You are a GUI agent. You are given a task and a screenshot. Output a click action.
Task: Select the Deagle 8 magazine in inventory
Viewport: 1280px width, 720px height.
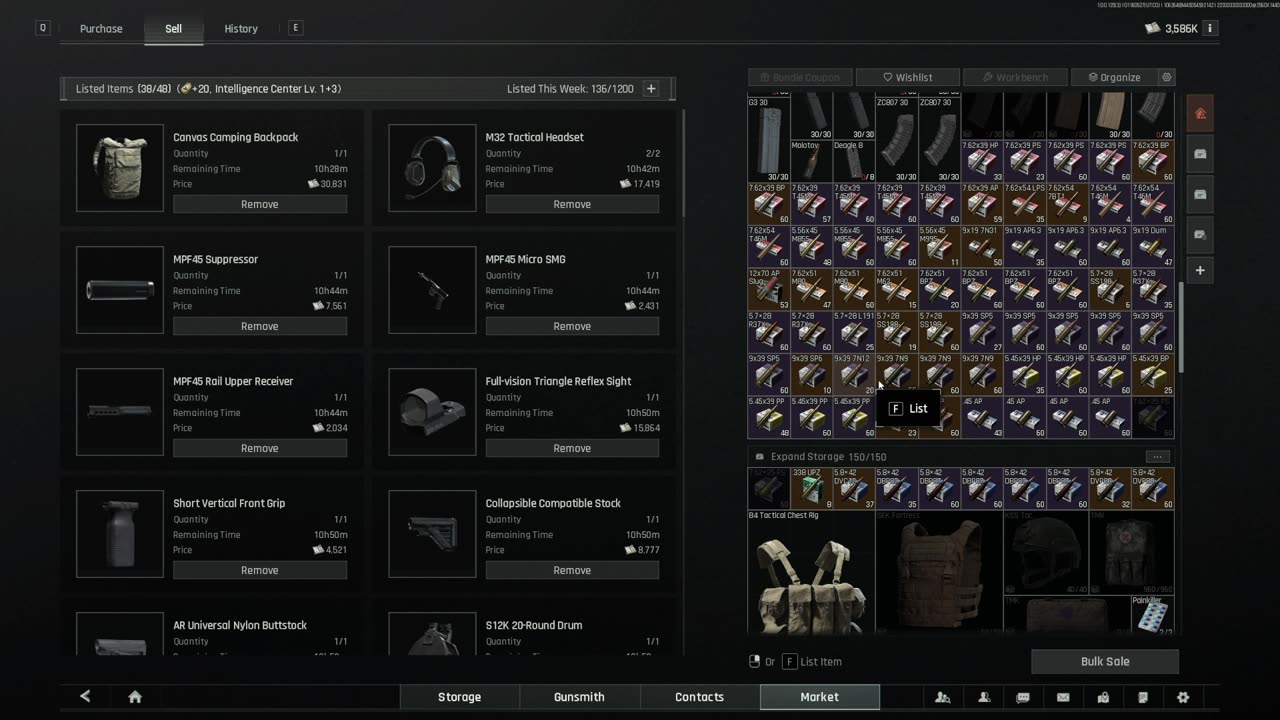pyautogui.click(x=854, y=160)
